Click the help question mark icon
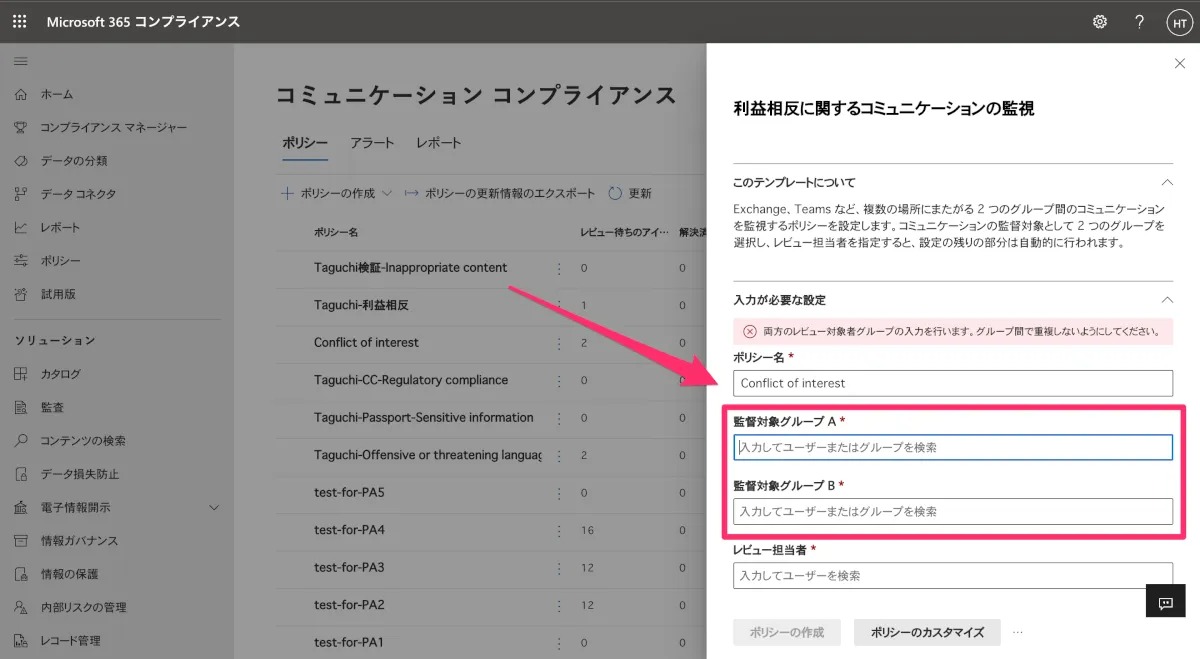The image size is (1200, 659). click(1139, 21)
